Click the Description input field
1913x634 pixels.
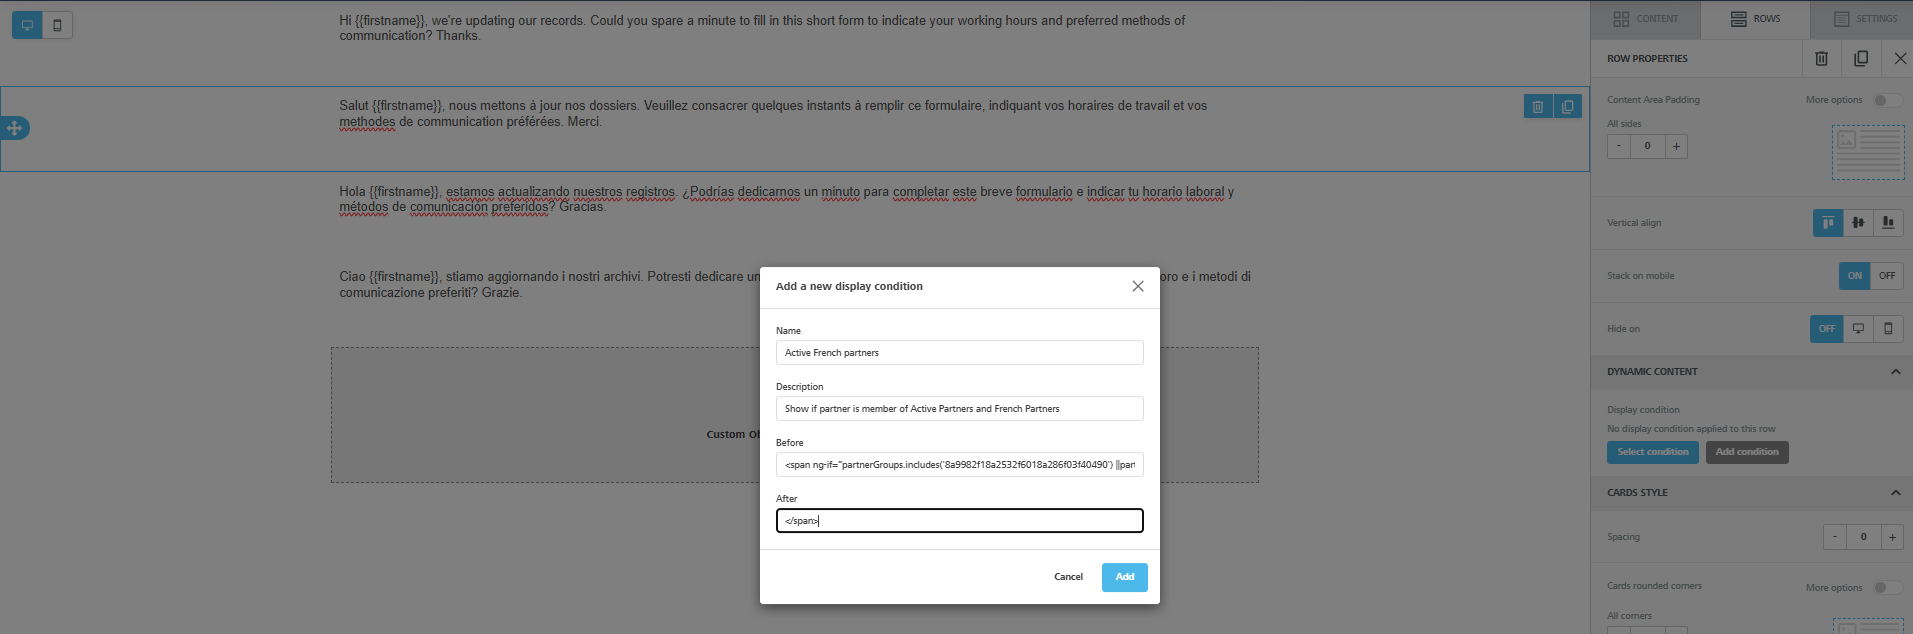coord(959,408)
